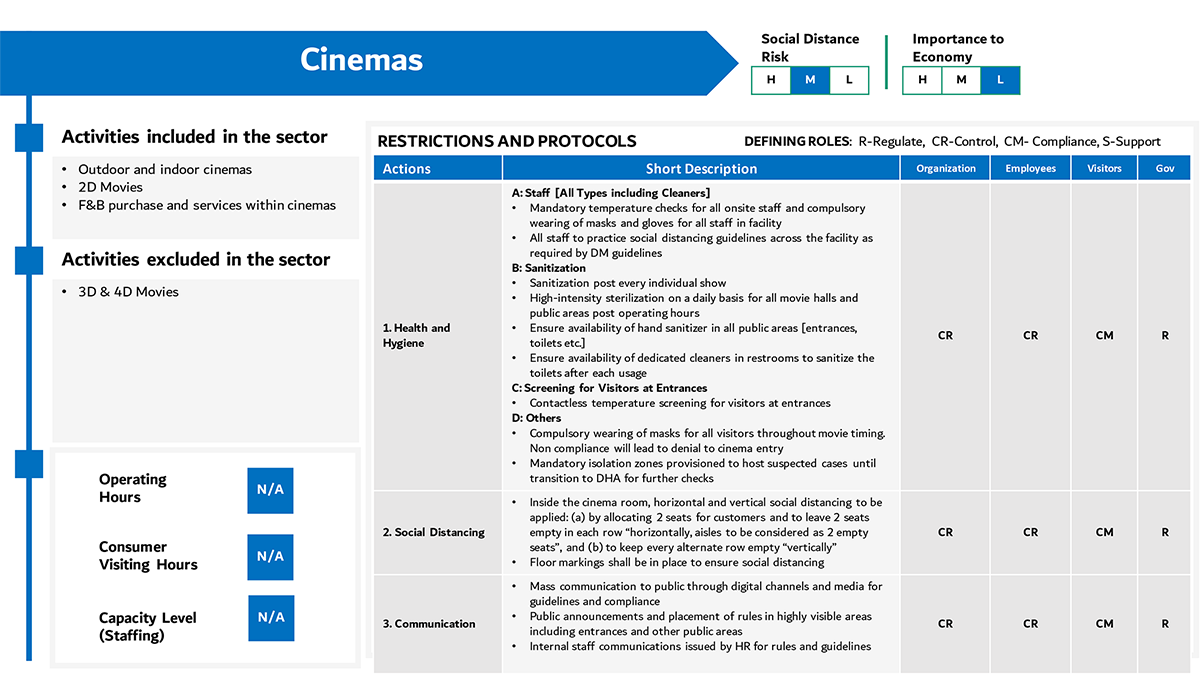This screenshot has width=1200, height=675.
Task: Click 'C: Screening for Visitors at Entrances' subheading
Action: 609,388
